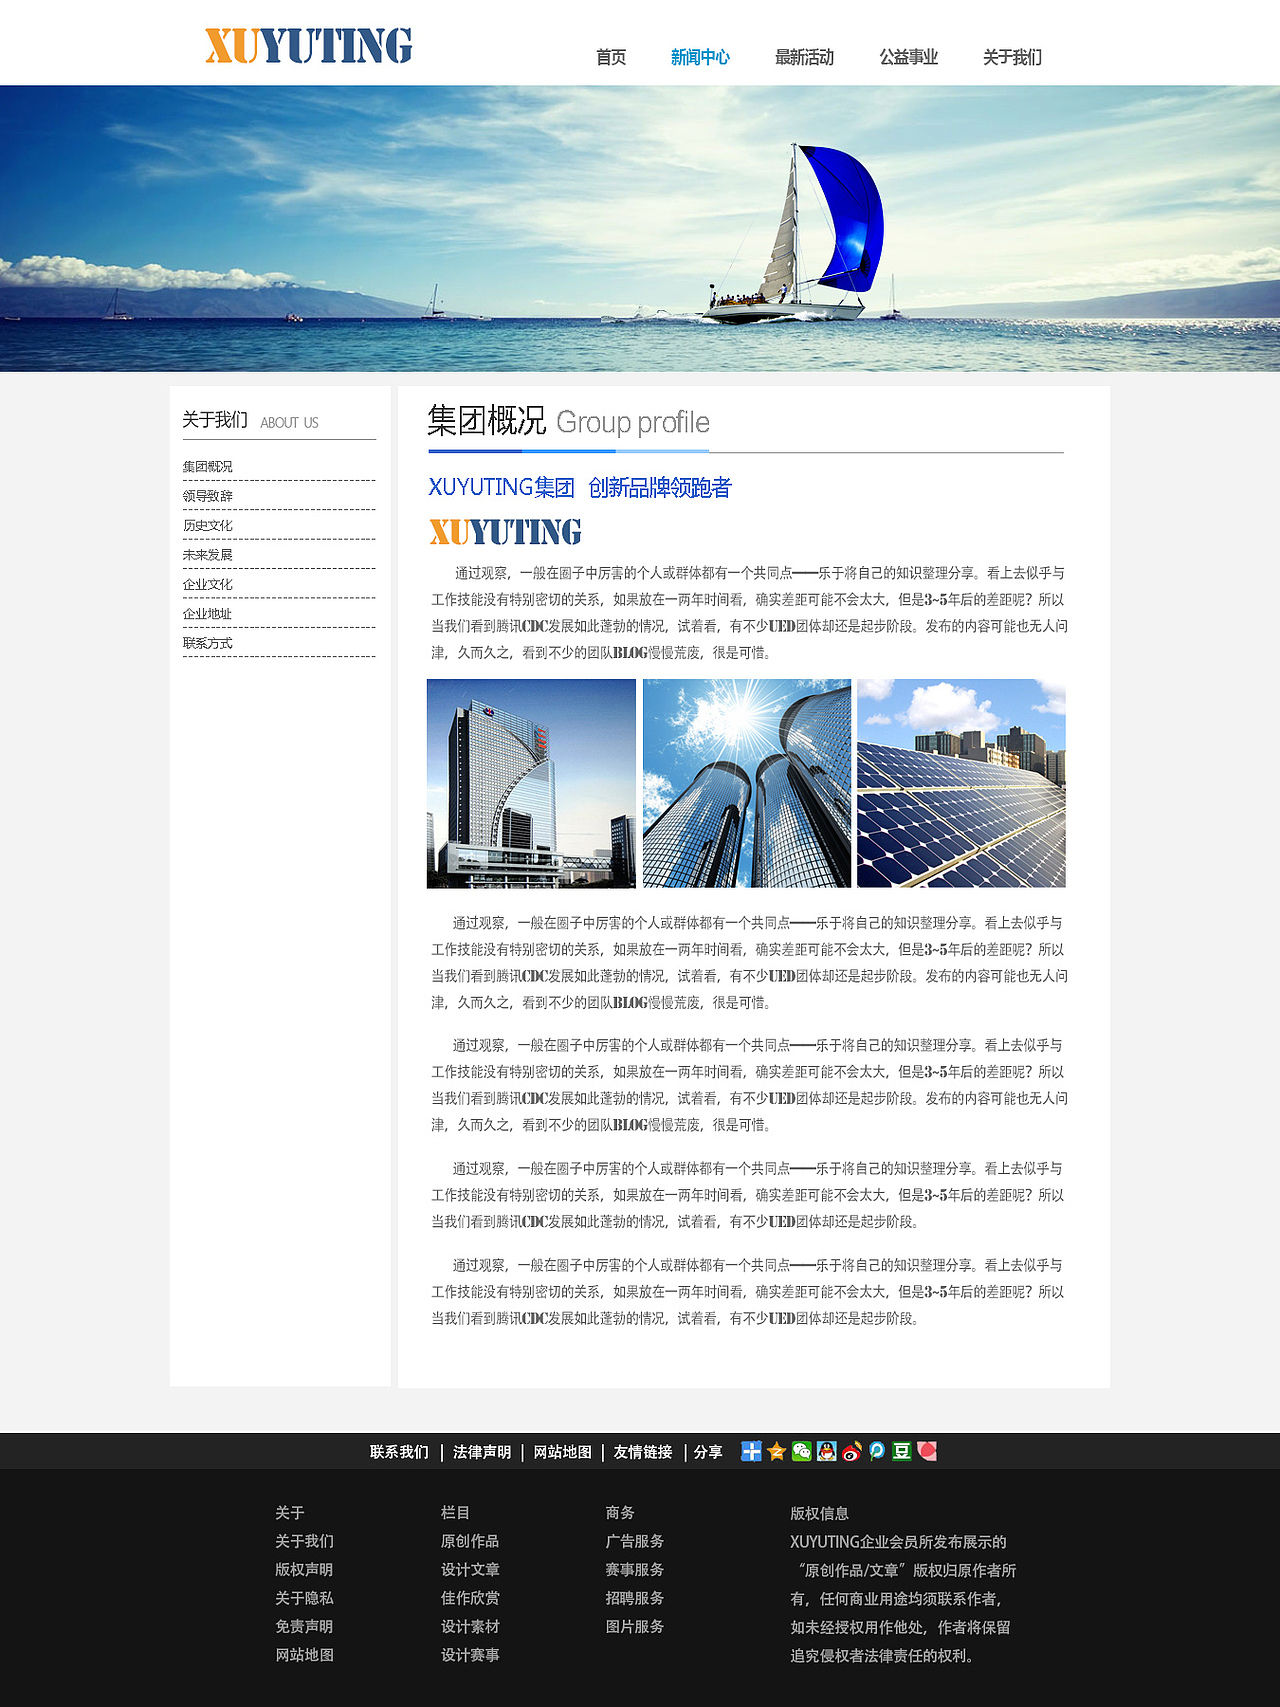The width and height of the screenshot is (1280, 1707).
Task: Select 历史文化 in the sidebar
Action: (207, 526)
